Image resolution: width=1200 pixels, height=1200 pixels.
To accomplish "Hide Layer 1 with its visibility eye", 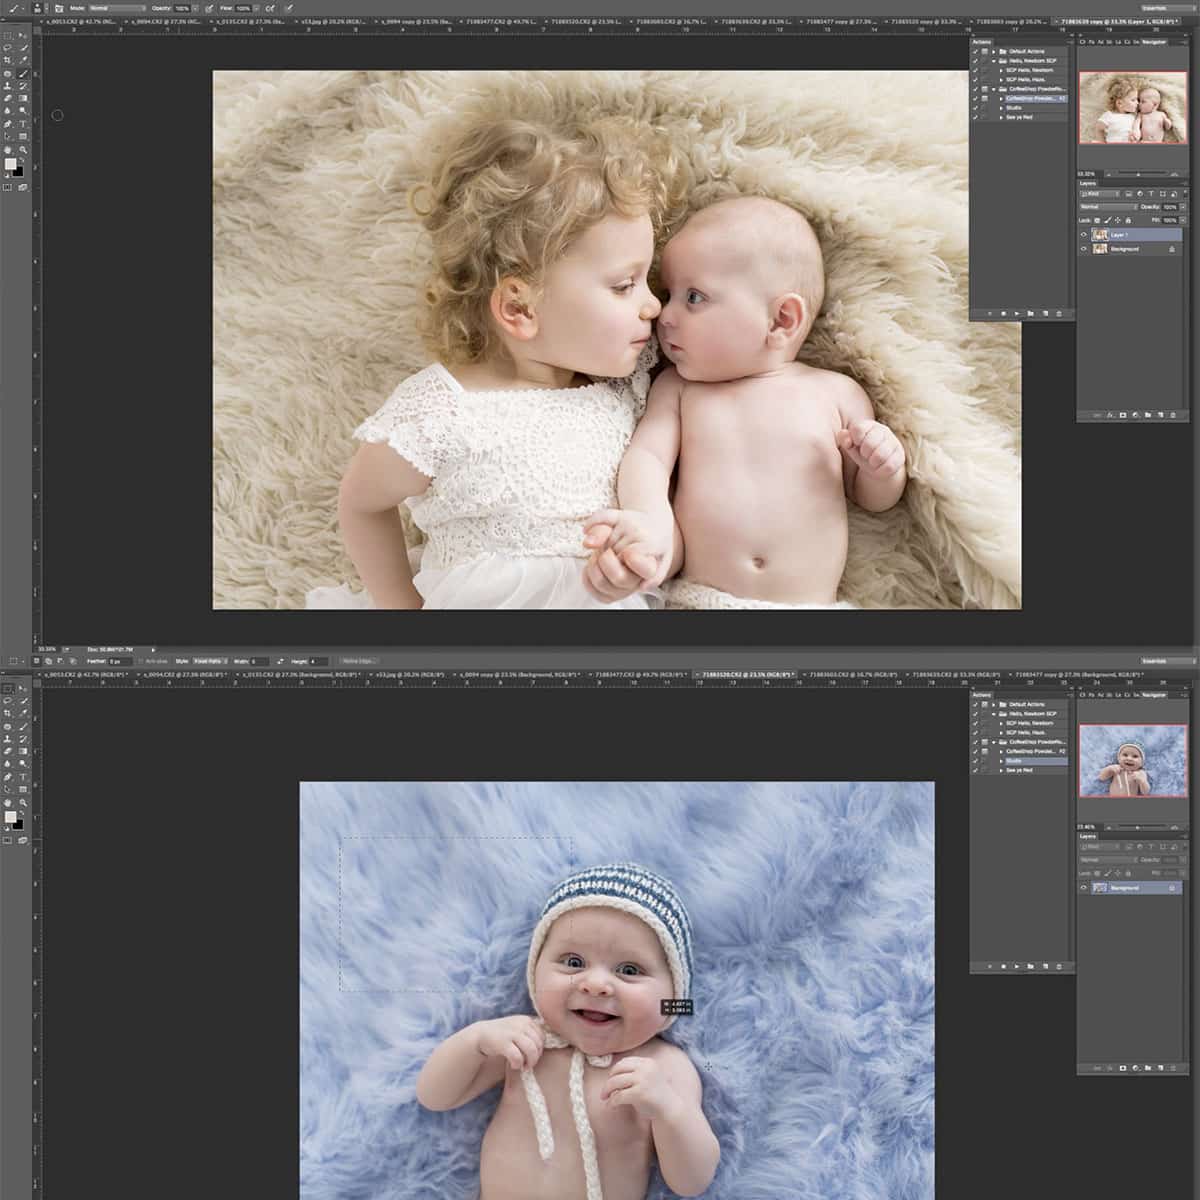I will coord(1083,234).
